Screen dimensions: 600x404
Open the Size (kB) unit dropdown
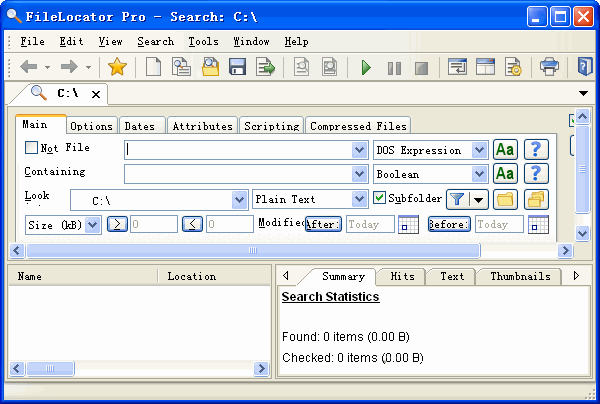93,225
